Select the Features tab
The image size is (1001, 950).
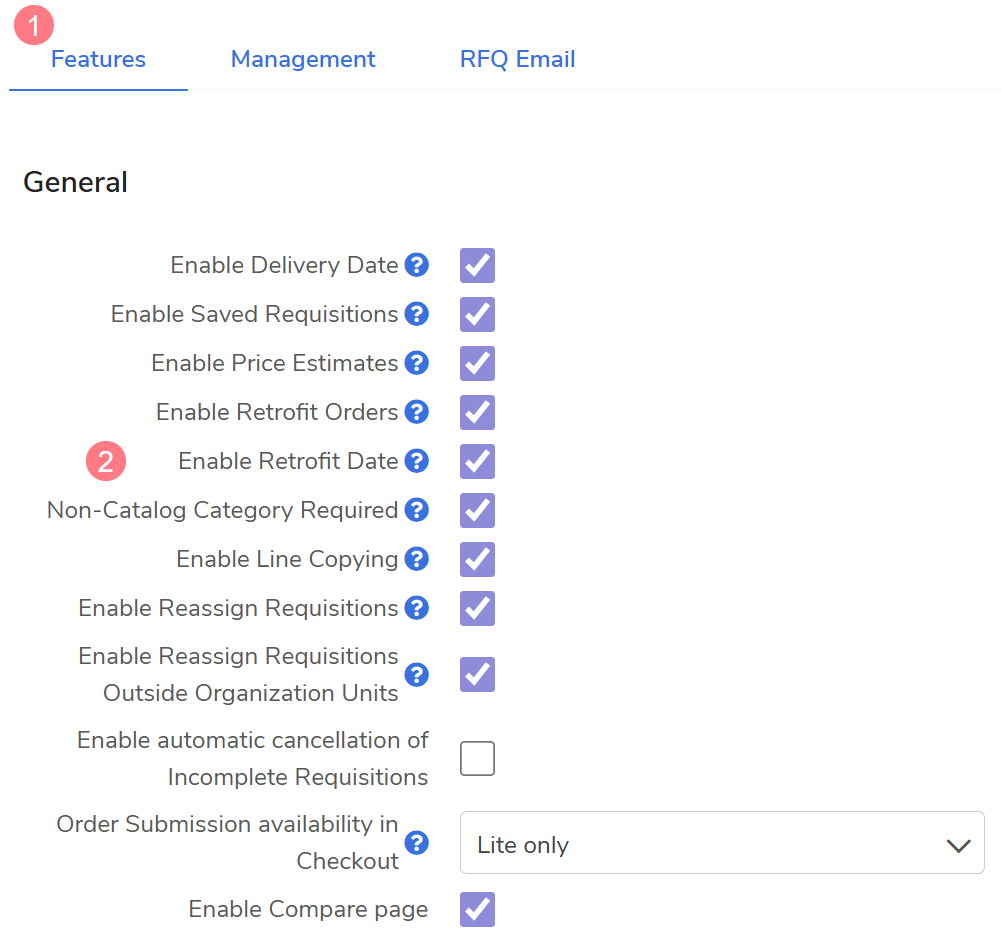[x=98, y=60]
